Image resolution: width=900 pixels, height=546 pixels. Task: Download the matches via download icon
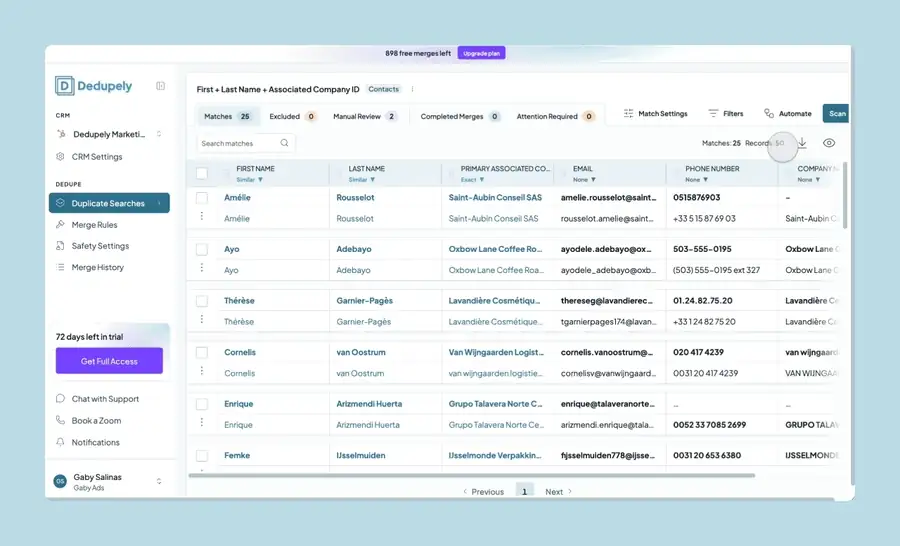(x=802, y=143)
